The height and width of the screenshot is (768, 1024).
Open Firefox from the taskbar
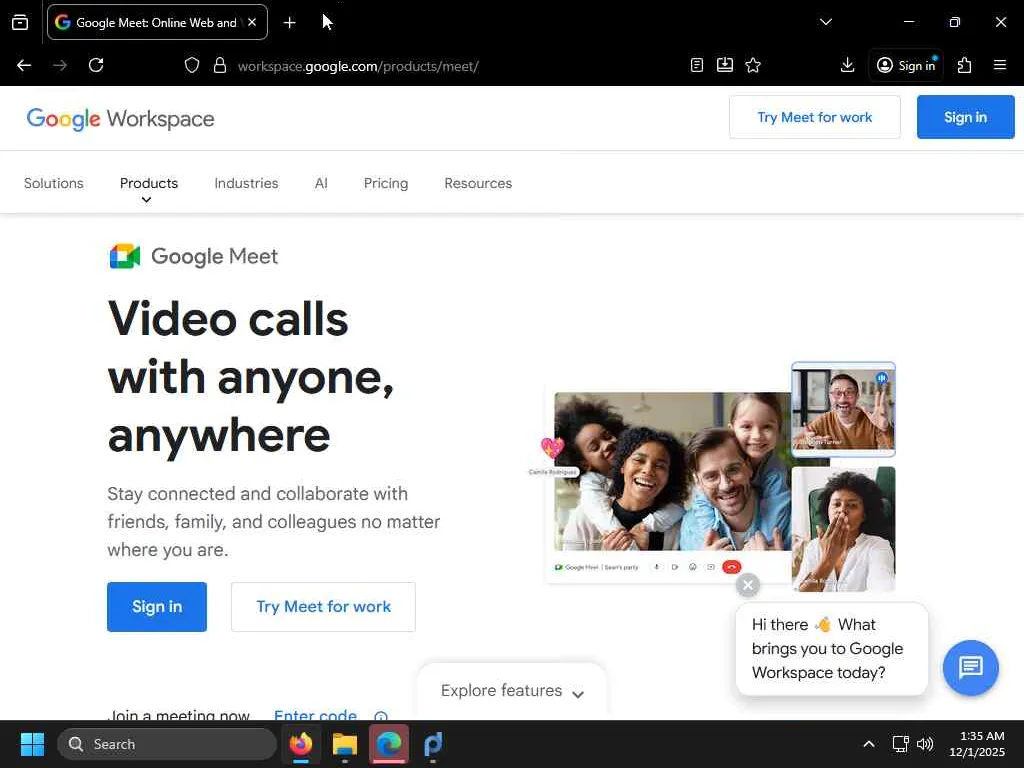[300, 744]
